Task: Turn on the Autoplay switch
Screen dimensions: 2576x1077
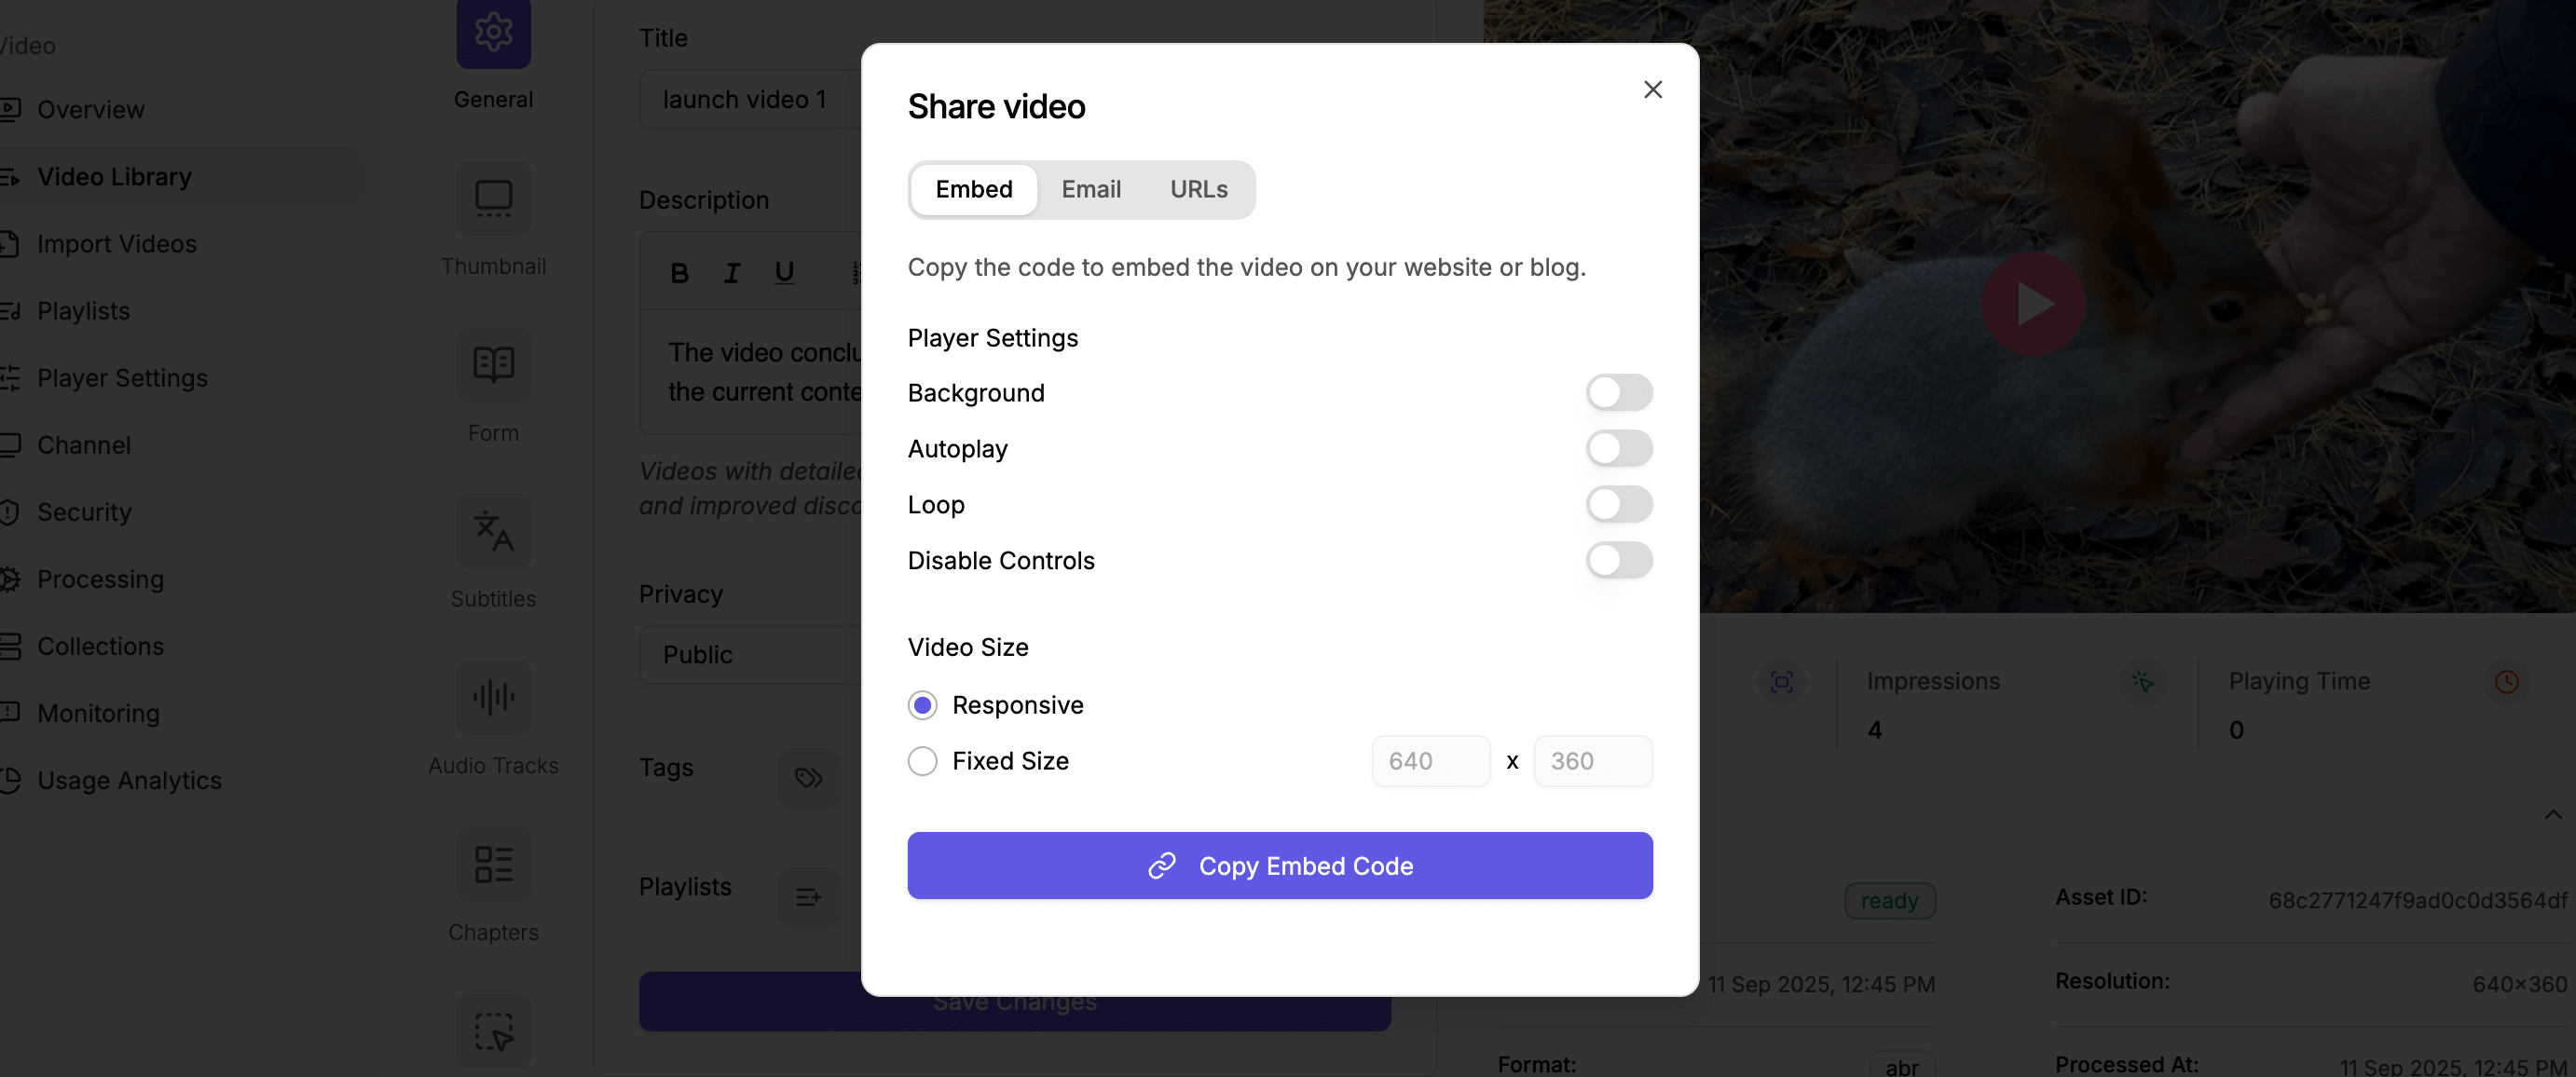Action: coord(1618,449)
